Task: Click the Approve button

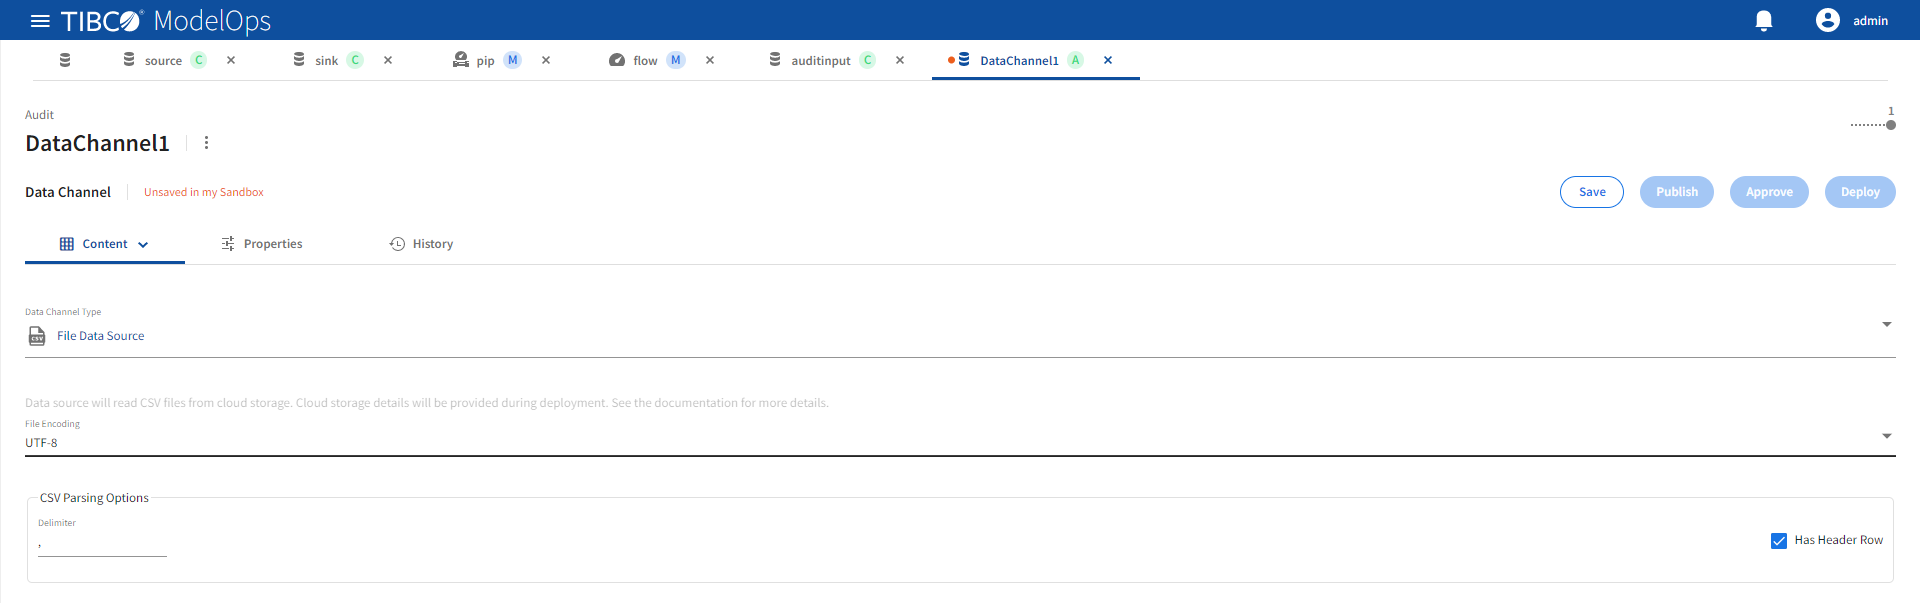Action: coord(1769,192)
